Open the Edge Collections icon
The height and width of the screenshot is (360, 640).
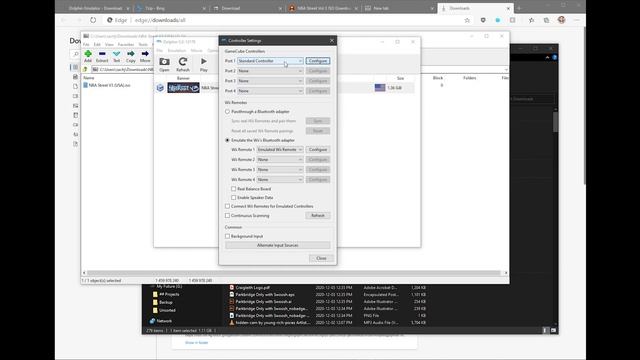pyautogui.click(x=547, y=20)
